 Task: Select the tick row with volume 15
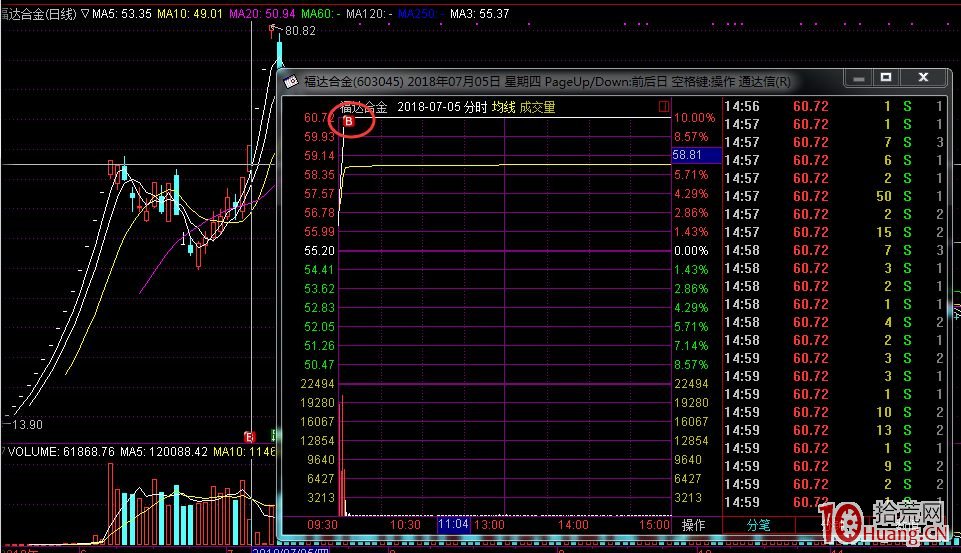(835, 232)
